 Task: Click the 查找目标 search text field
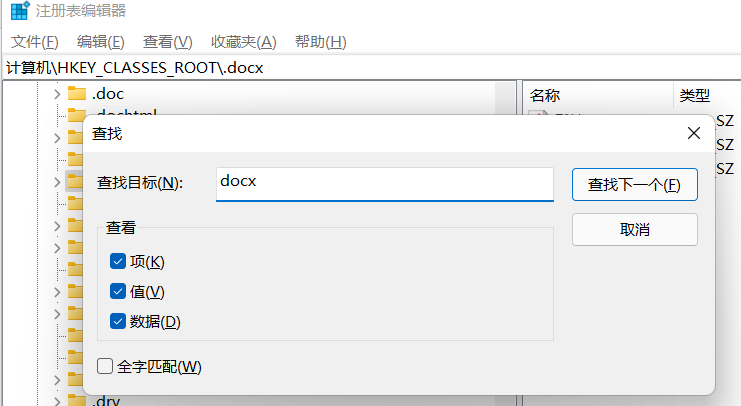point(384,184)
